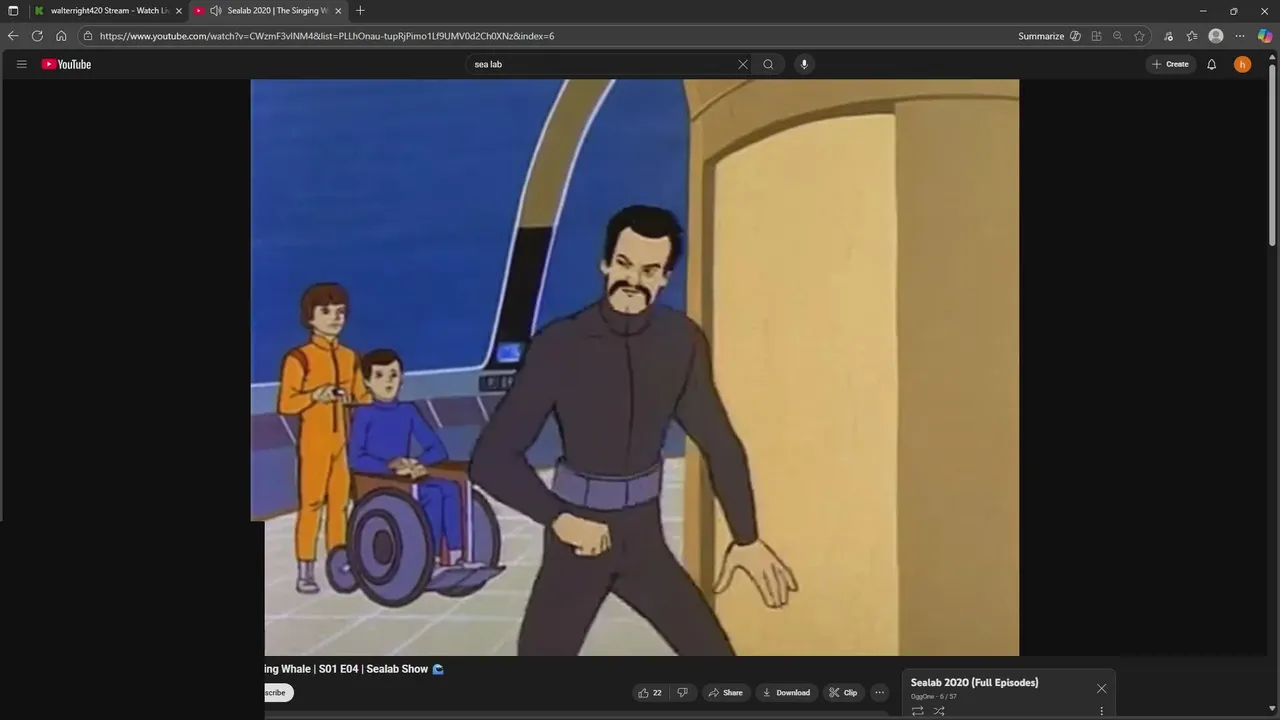
Task: Open the Favorites list icon
Action: pyautogui.click(x=1192, y=36)
